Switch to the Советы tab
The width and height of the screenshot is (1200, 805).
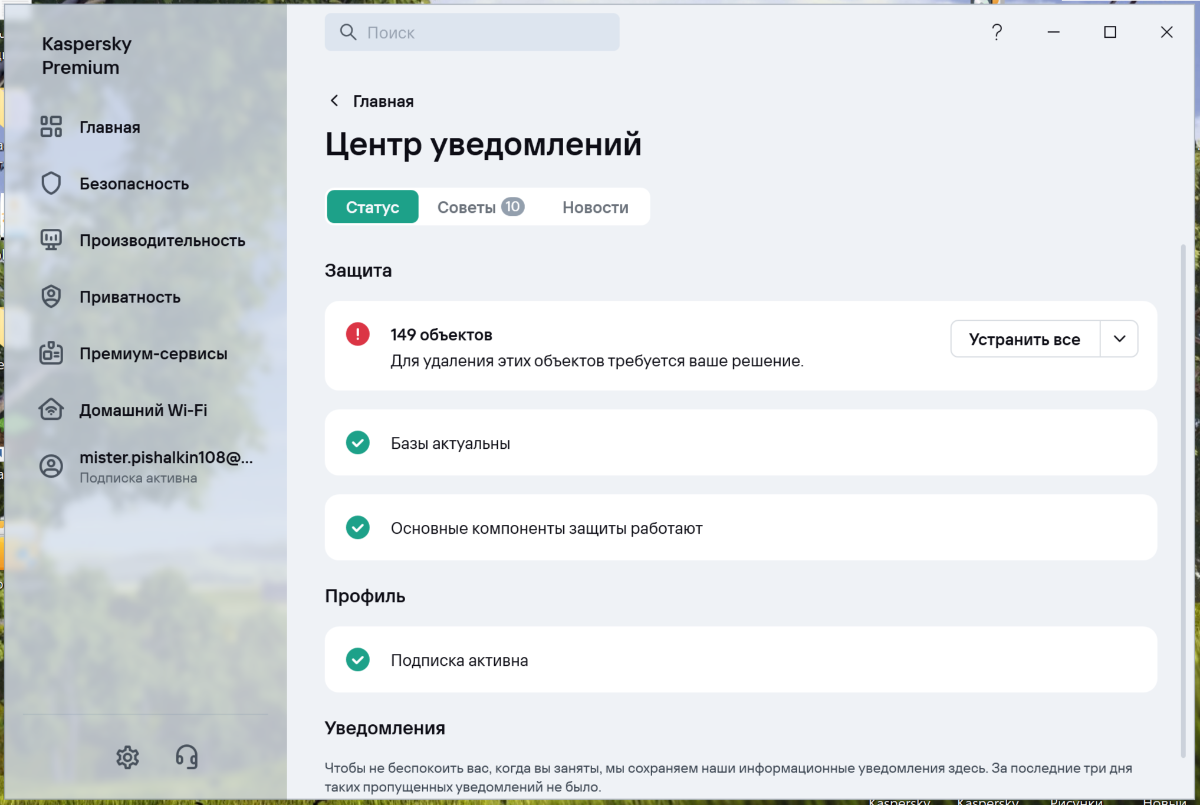point(480,207)
